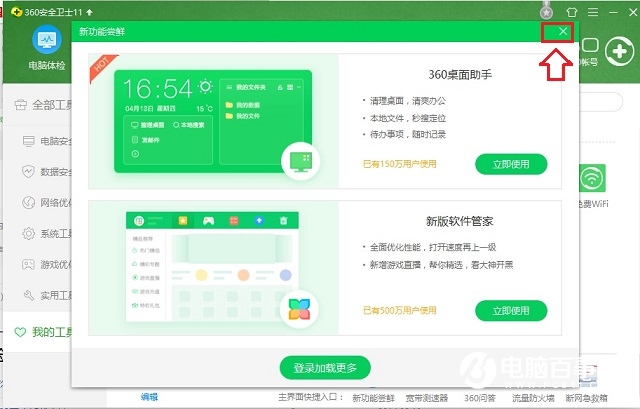640x409 pixels.
Task: Open 流量防火墙 shortcut at bottom bar
Action: pos(533,398)
